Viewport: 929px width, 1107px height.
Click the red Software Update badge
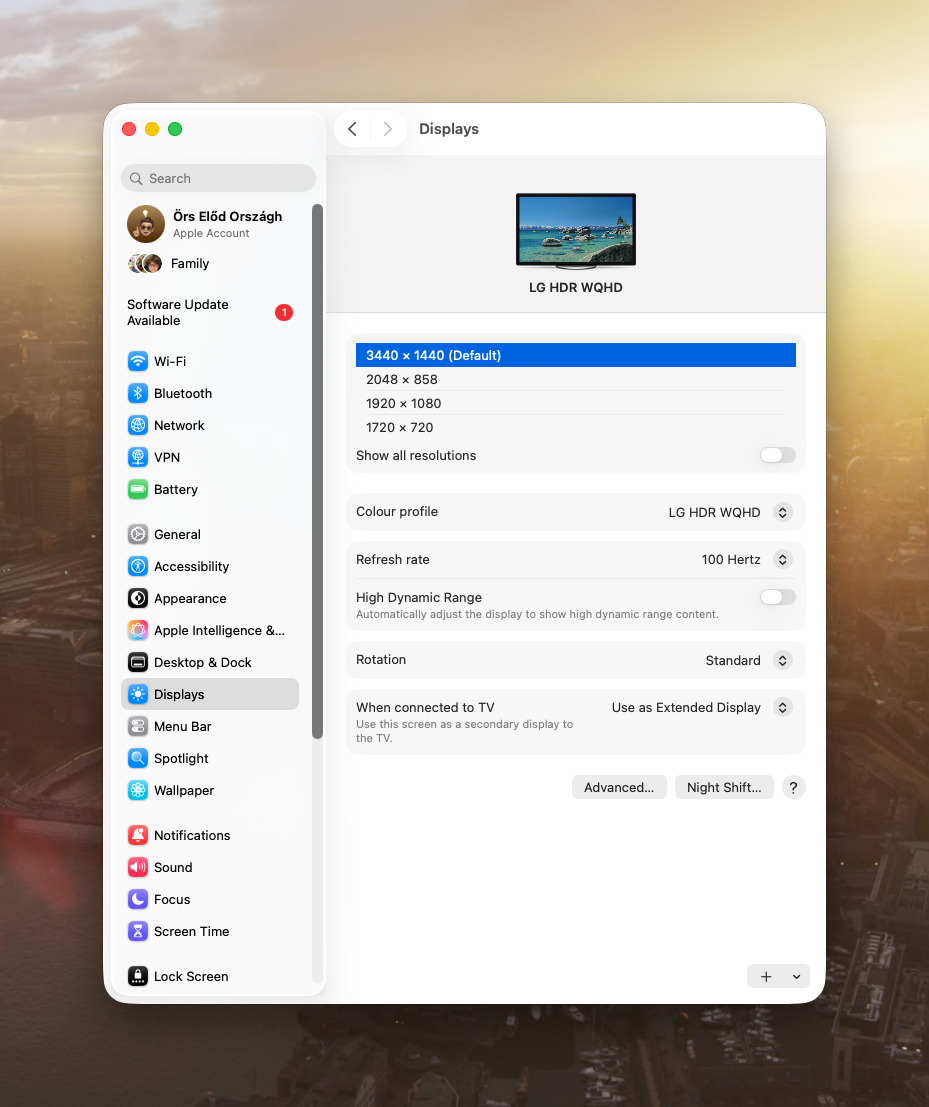pyautogui.click(x=284, y=312)
